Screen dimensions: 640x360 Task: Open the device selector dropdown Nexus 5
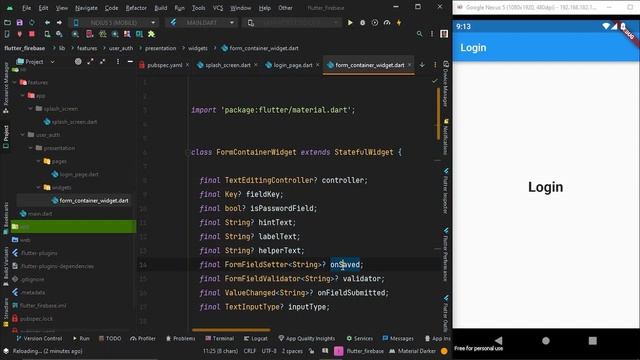tap(114, 22)
